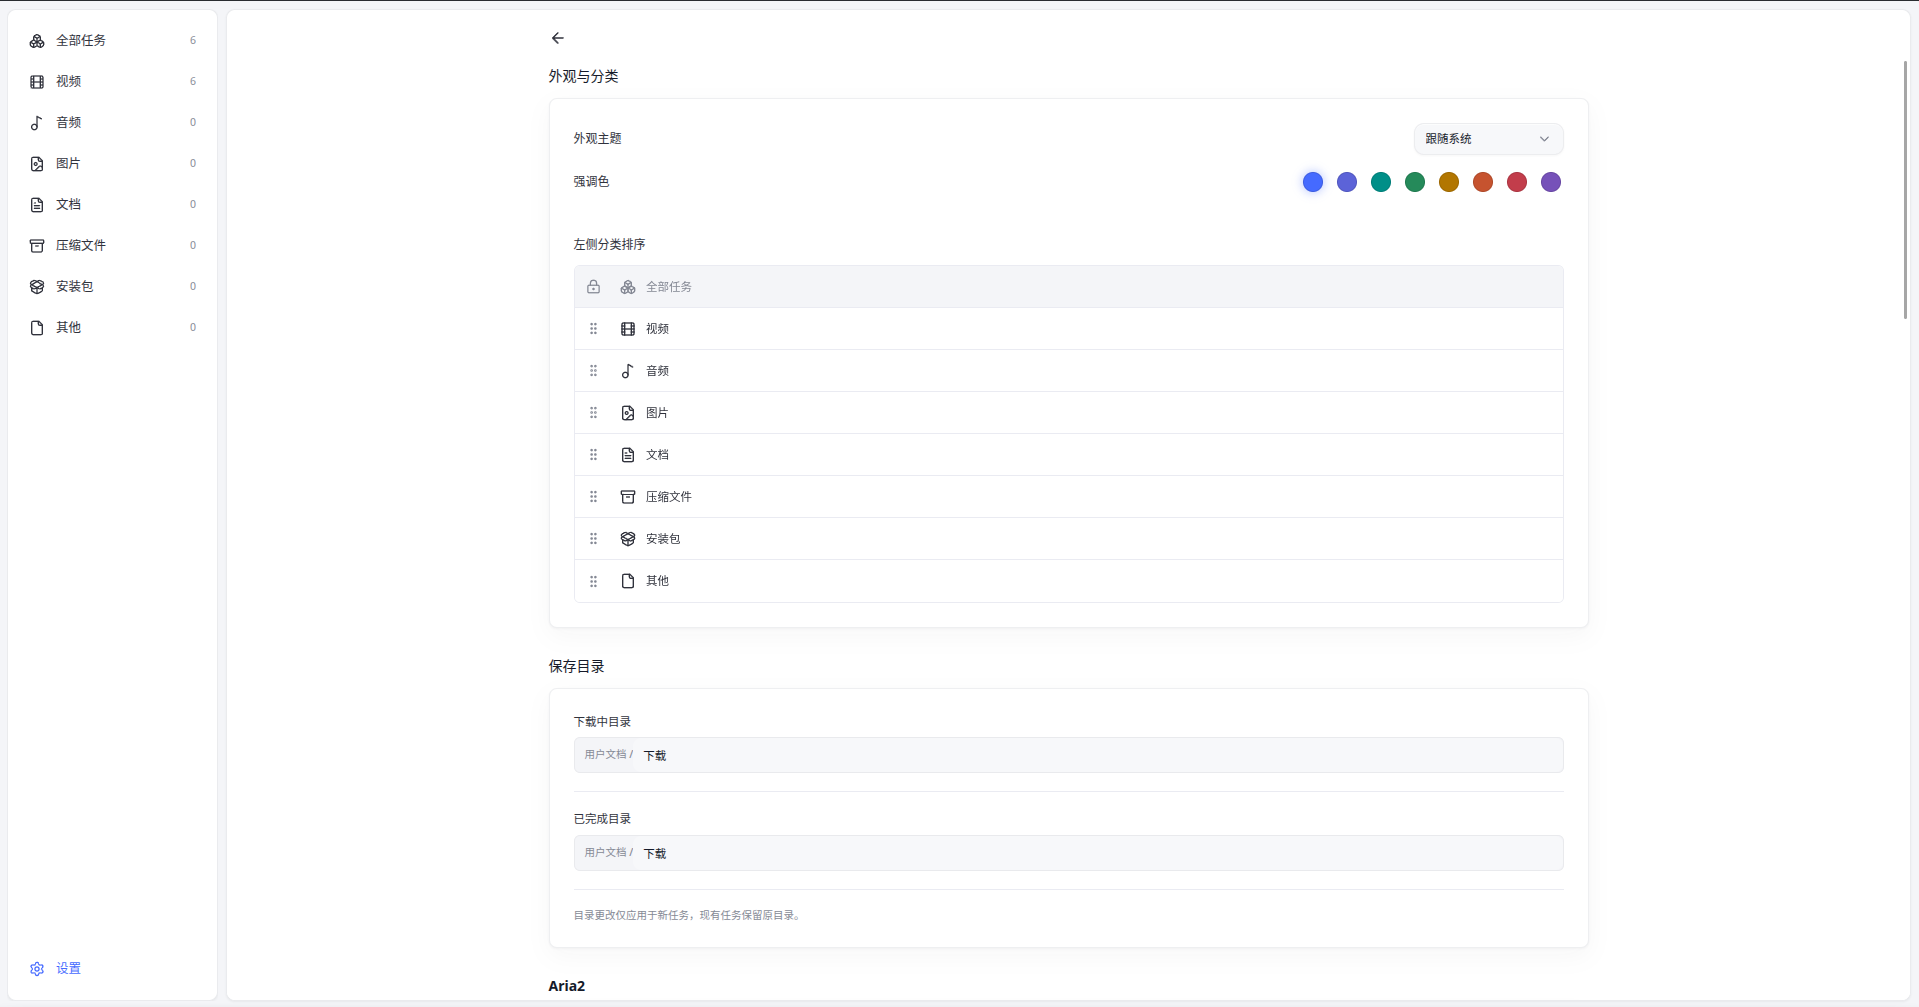Click the 安装包 package icon in sidebar
The image size is (1919, 1007).
37,287
